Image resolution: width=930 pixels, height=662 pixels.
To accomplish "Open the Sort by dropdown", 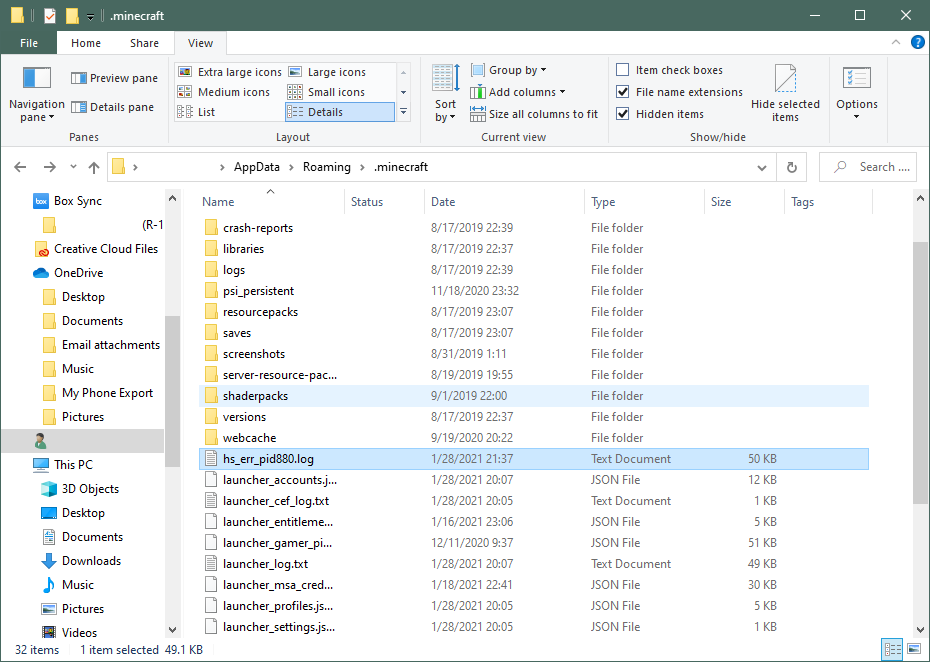I will [444, 93].
